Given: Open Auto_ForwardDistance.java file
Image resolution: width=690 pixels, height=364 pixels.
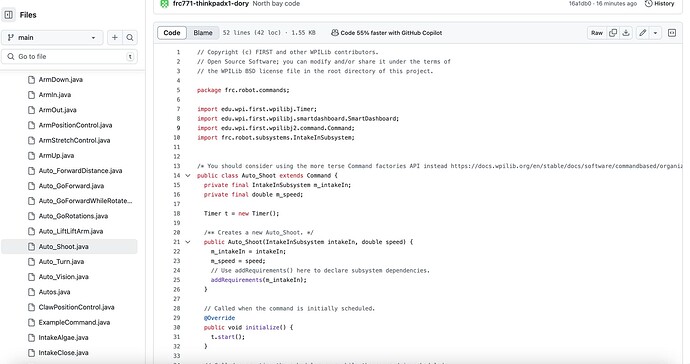Looking at the screenshot, I should pos(80,171).
